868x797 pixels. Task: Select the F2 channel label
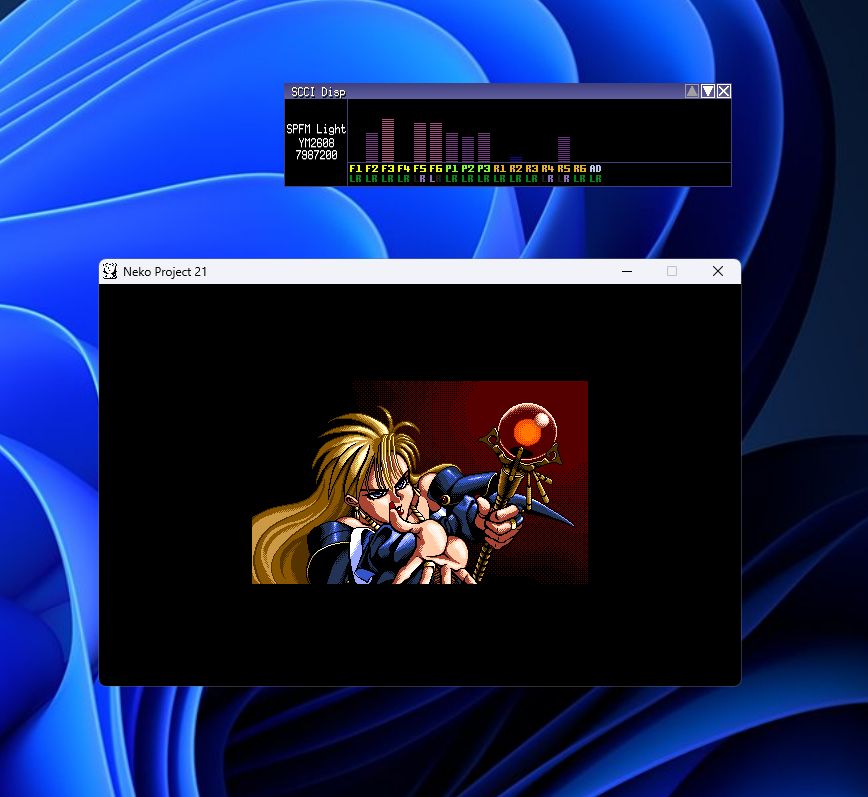point(371,168)
